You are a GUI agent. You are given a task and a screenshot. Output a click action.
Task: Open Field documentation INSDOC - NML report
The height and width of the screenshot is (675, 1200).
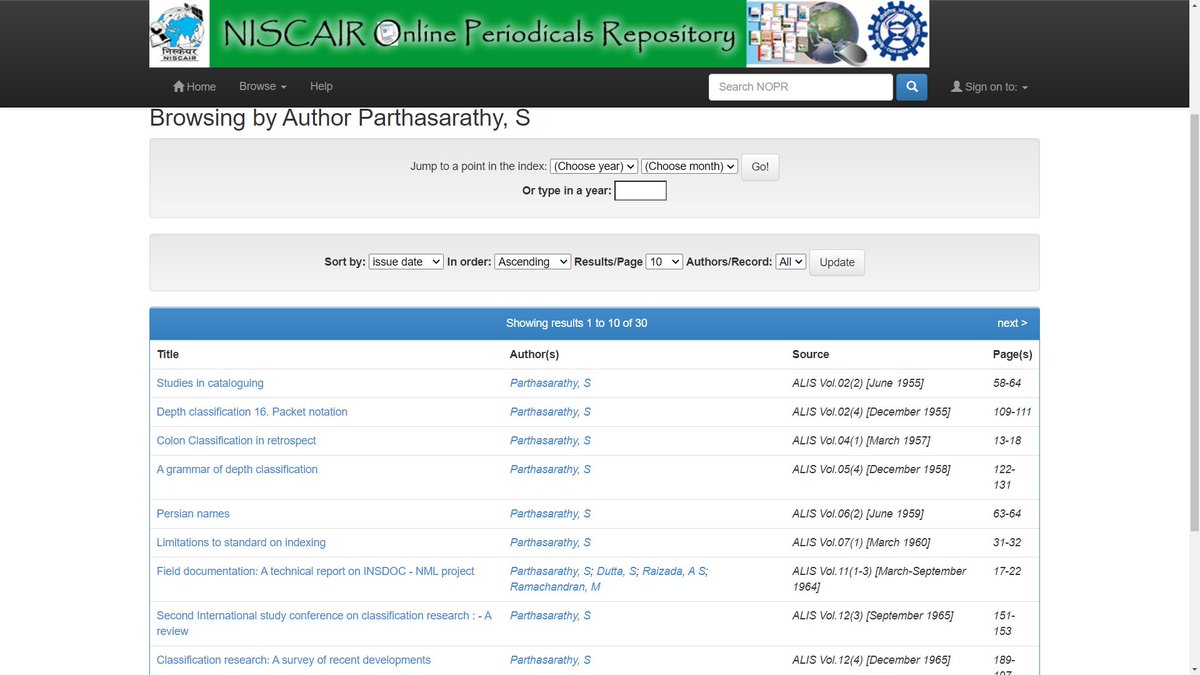click(316, 572)
